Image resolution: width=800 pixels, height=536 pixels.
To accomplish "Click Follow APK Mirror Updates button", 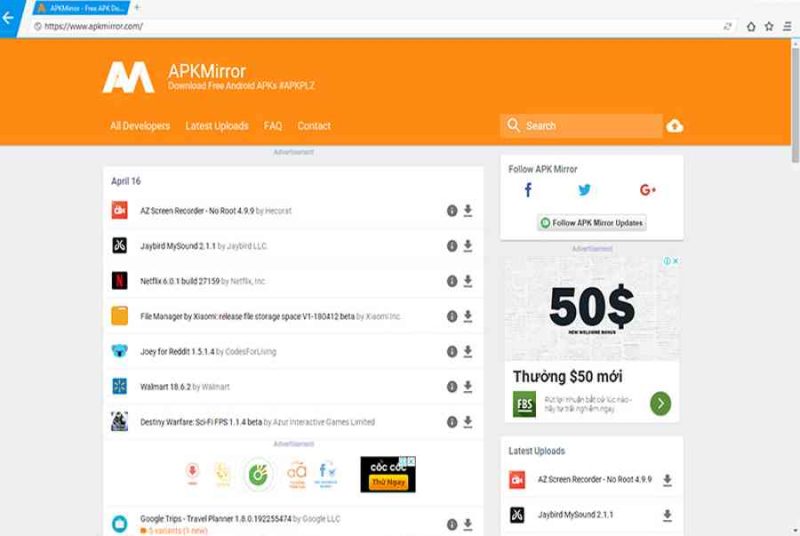I will pyautogui.click(x=592, y=223).
